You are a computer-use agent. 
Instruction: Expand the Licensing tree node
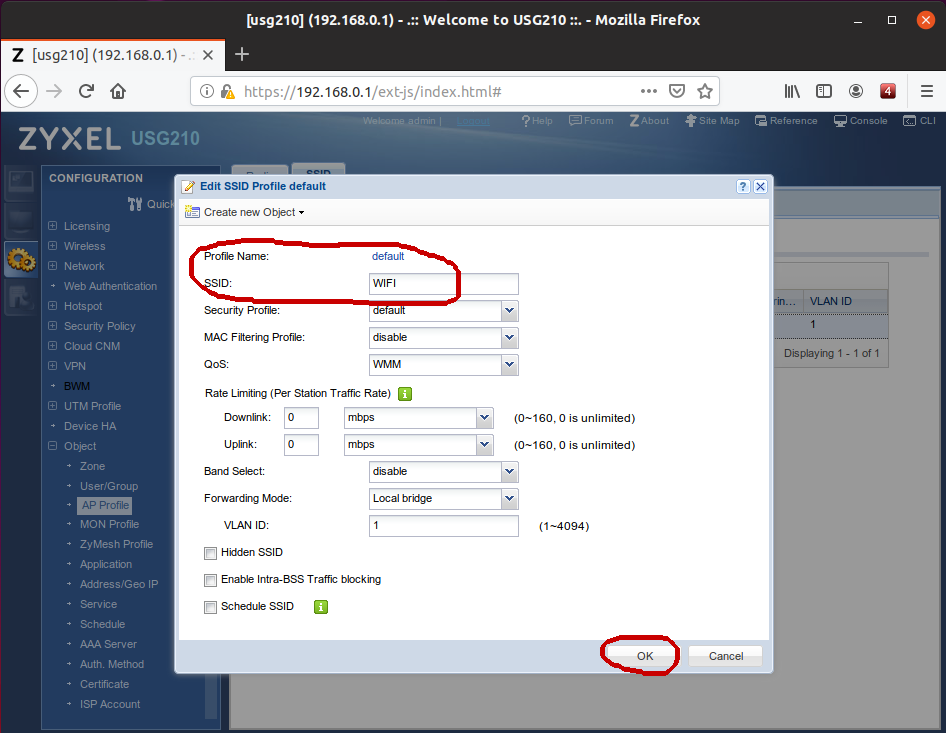(52, 226)
